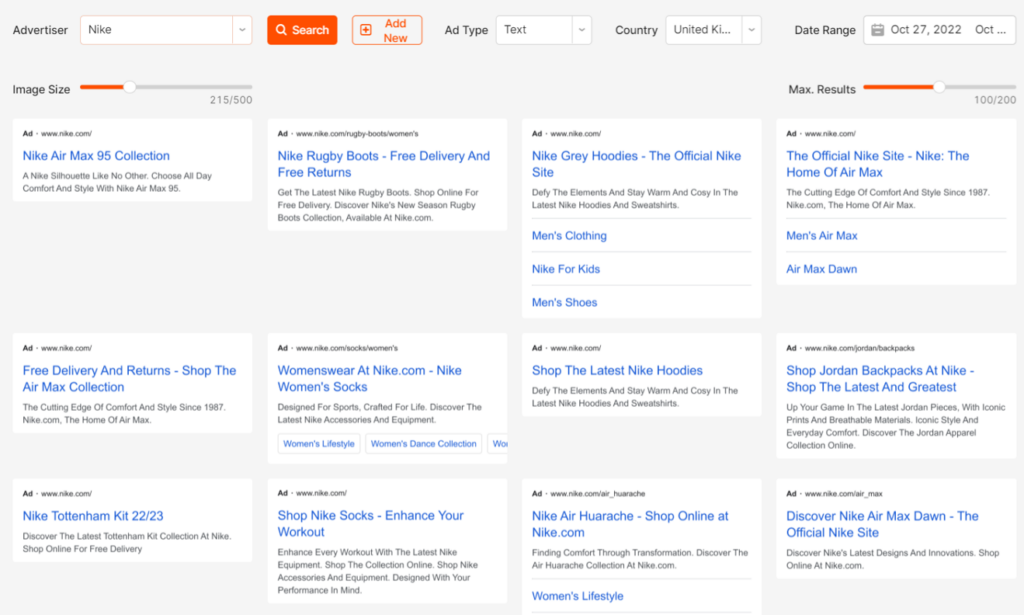1024x615 pixels.
Task: Click the calendar icon in Date Range
Action: (878, 30)
